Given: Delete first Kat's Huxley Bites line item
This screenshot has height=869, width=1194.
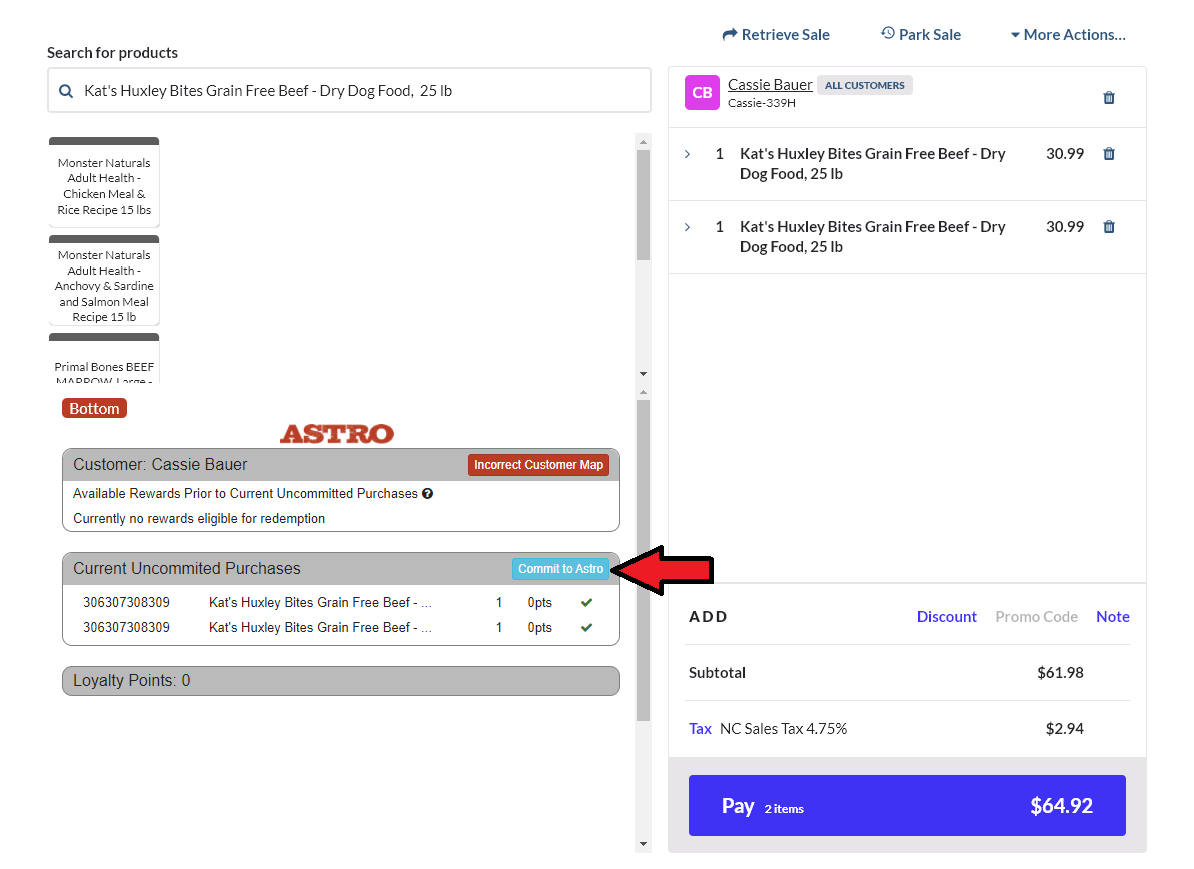Looking at the screenshot, I should (1108, 154).
